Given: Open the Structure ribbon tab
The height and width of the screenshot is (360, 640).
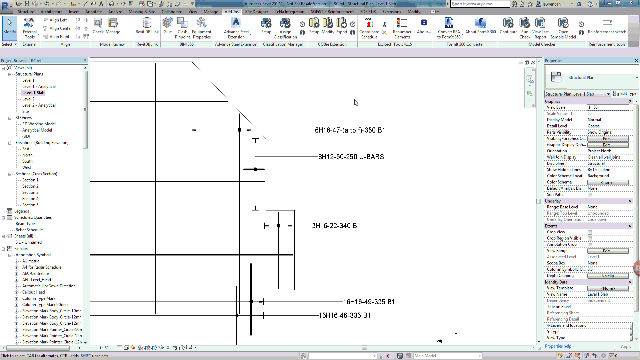Looking at the screenshot, I should click(26, 12).
